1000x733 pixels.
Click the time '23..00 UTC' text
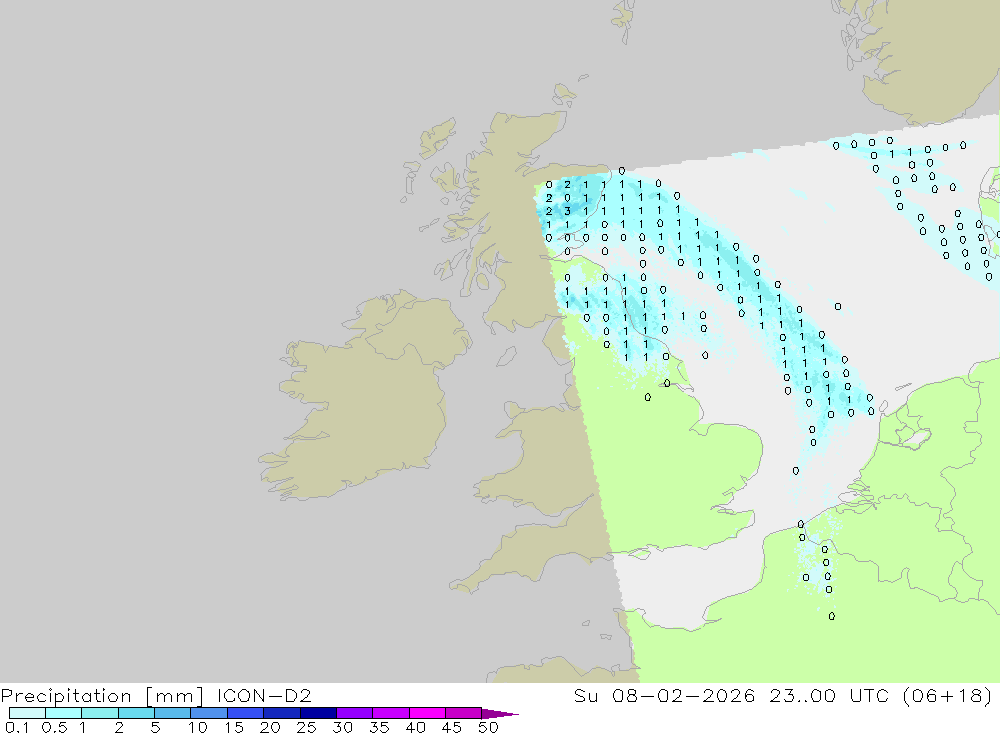coord(829,695)
